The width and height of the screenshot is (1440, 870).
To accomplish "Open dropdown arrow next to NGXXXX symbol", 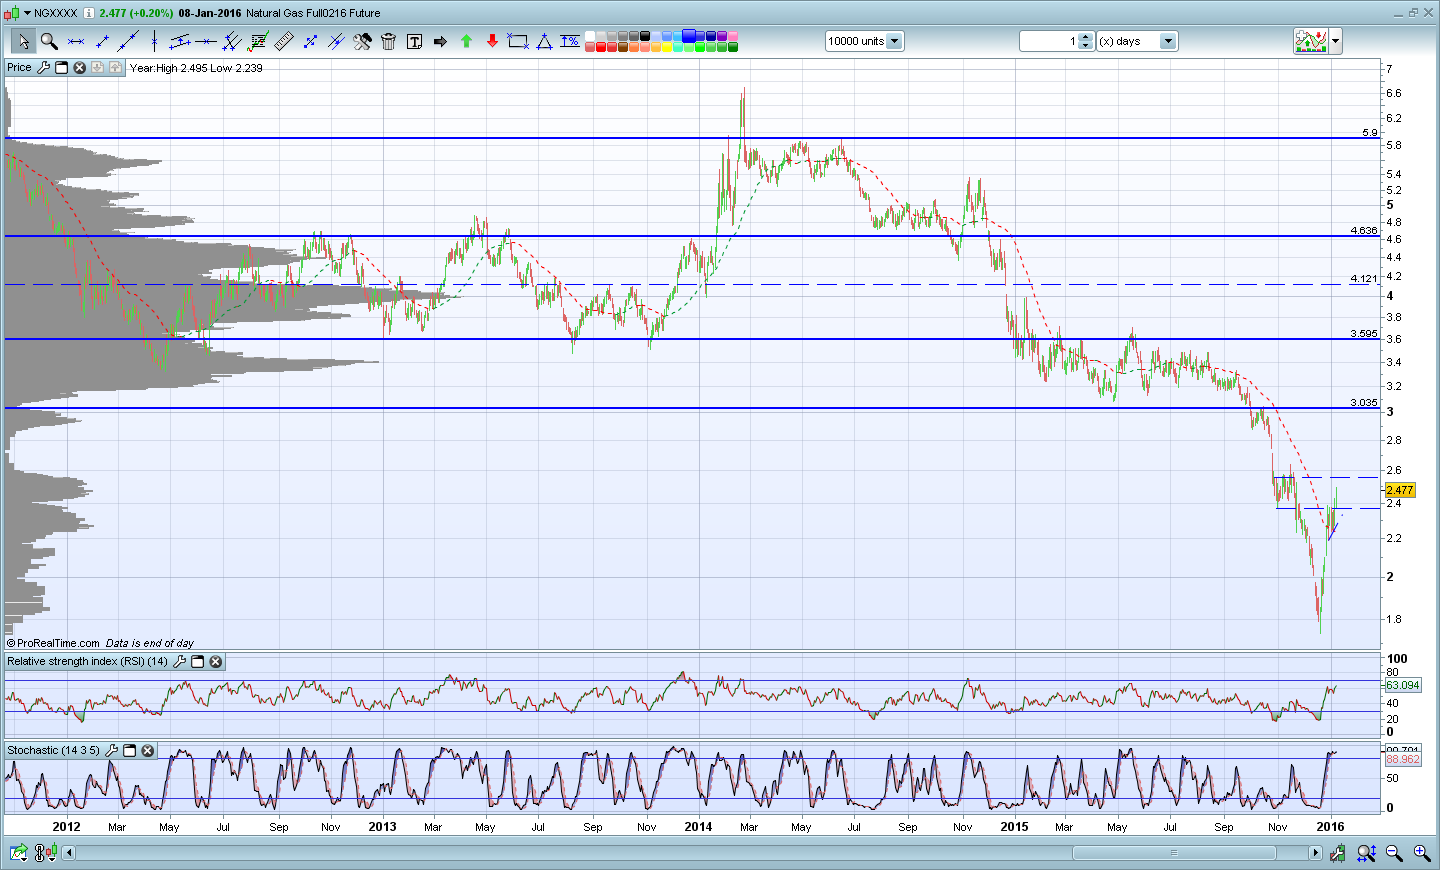I will pyautogui.click(x=26, y=13).
